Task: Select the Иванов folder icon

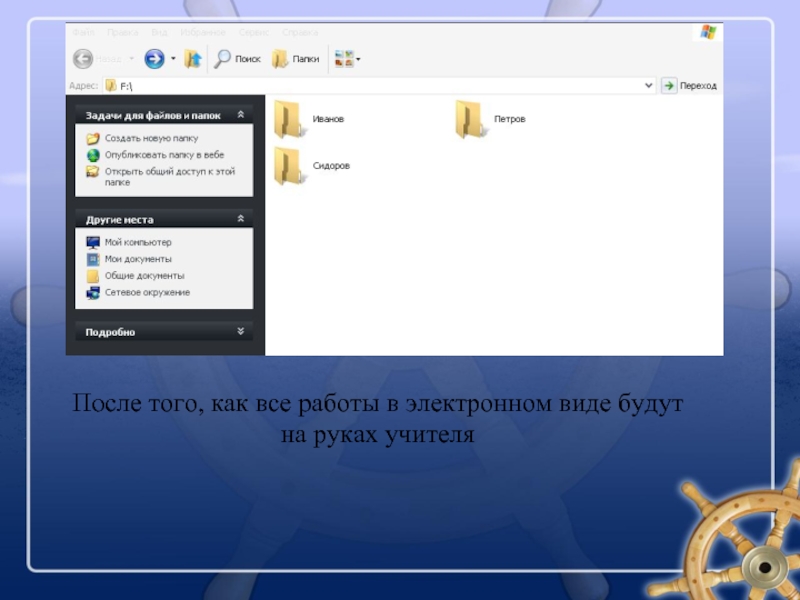Action: pyautogui.click(x=289, y=119)
